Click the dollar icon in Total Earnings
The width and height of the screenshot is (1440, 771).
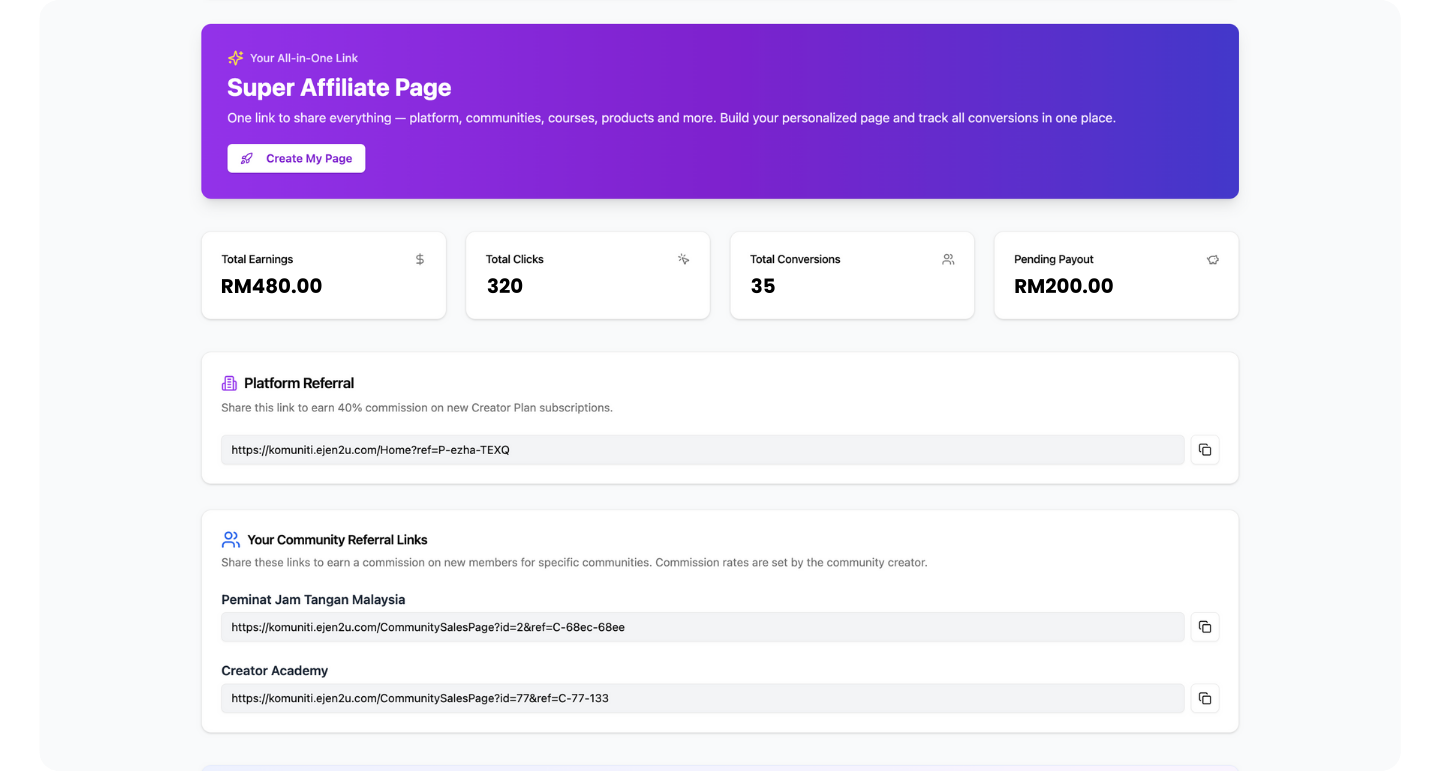[x=420, y=259]
